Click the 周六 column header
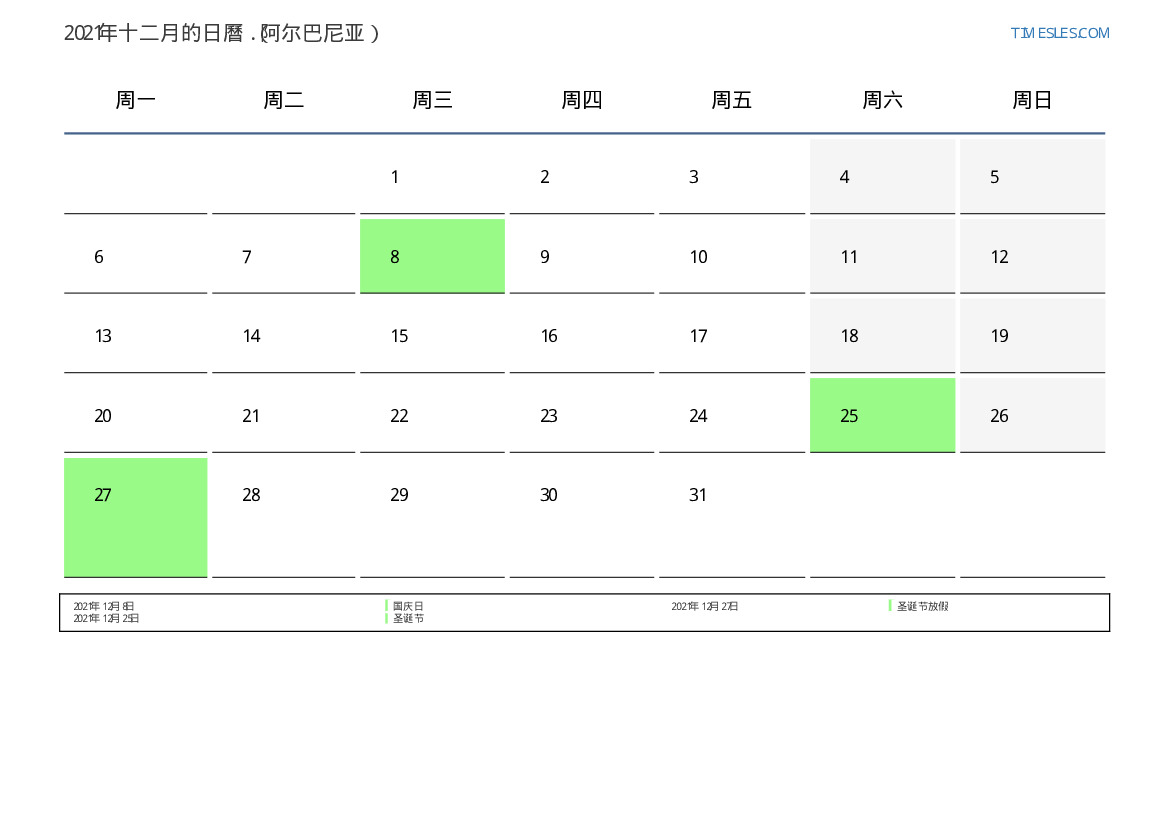The height and width of the screenshot is (827, 1169). (x=882, y=100)
